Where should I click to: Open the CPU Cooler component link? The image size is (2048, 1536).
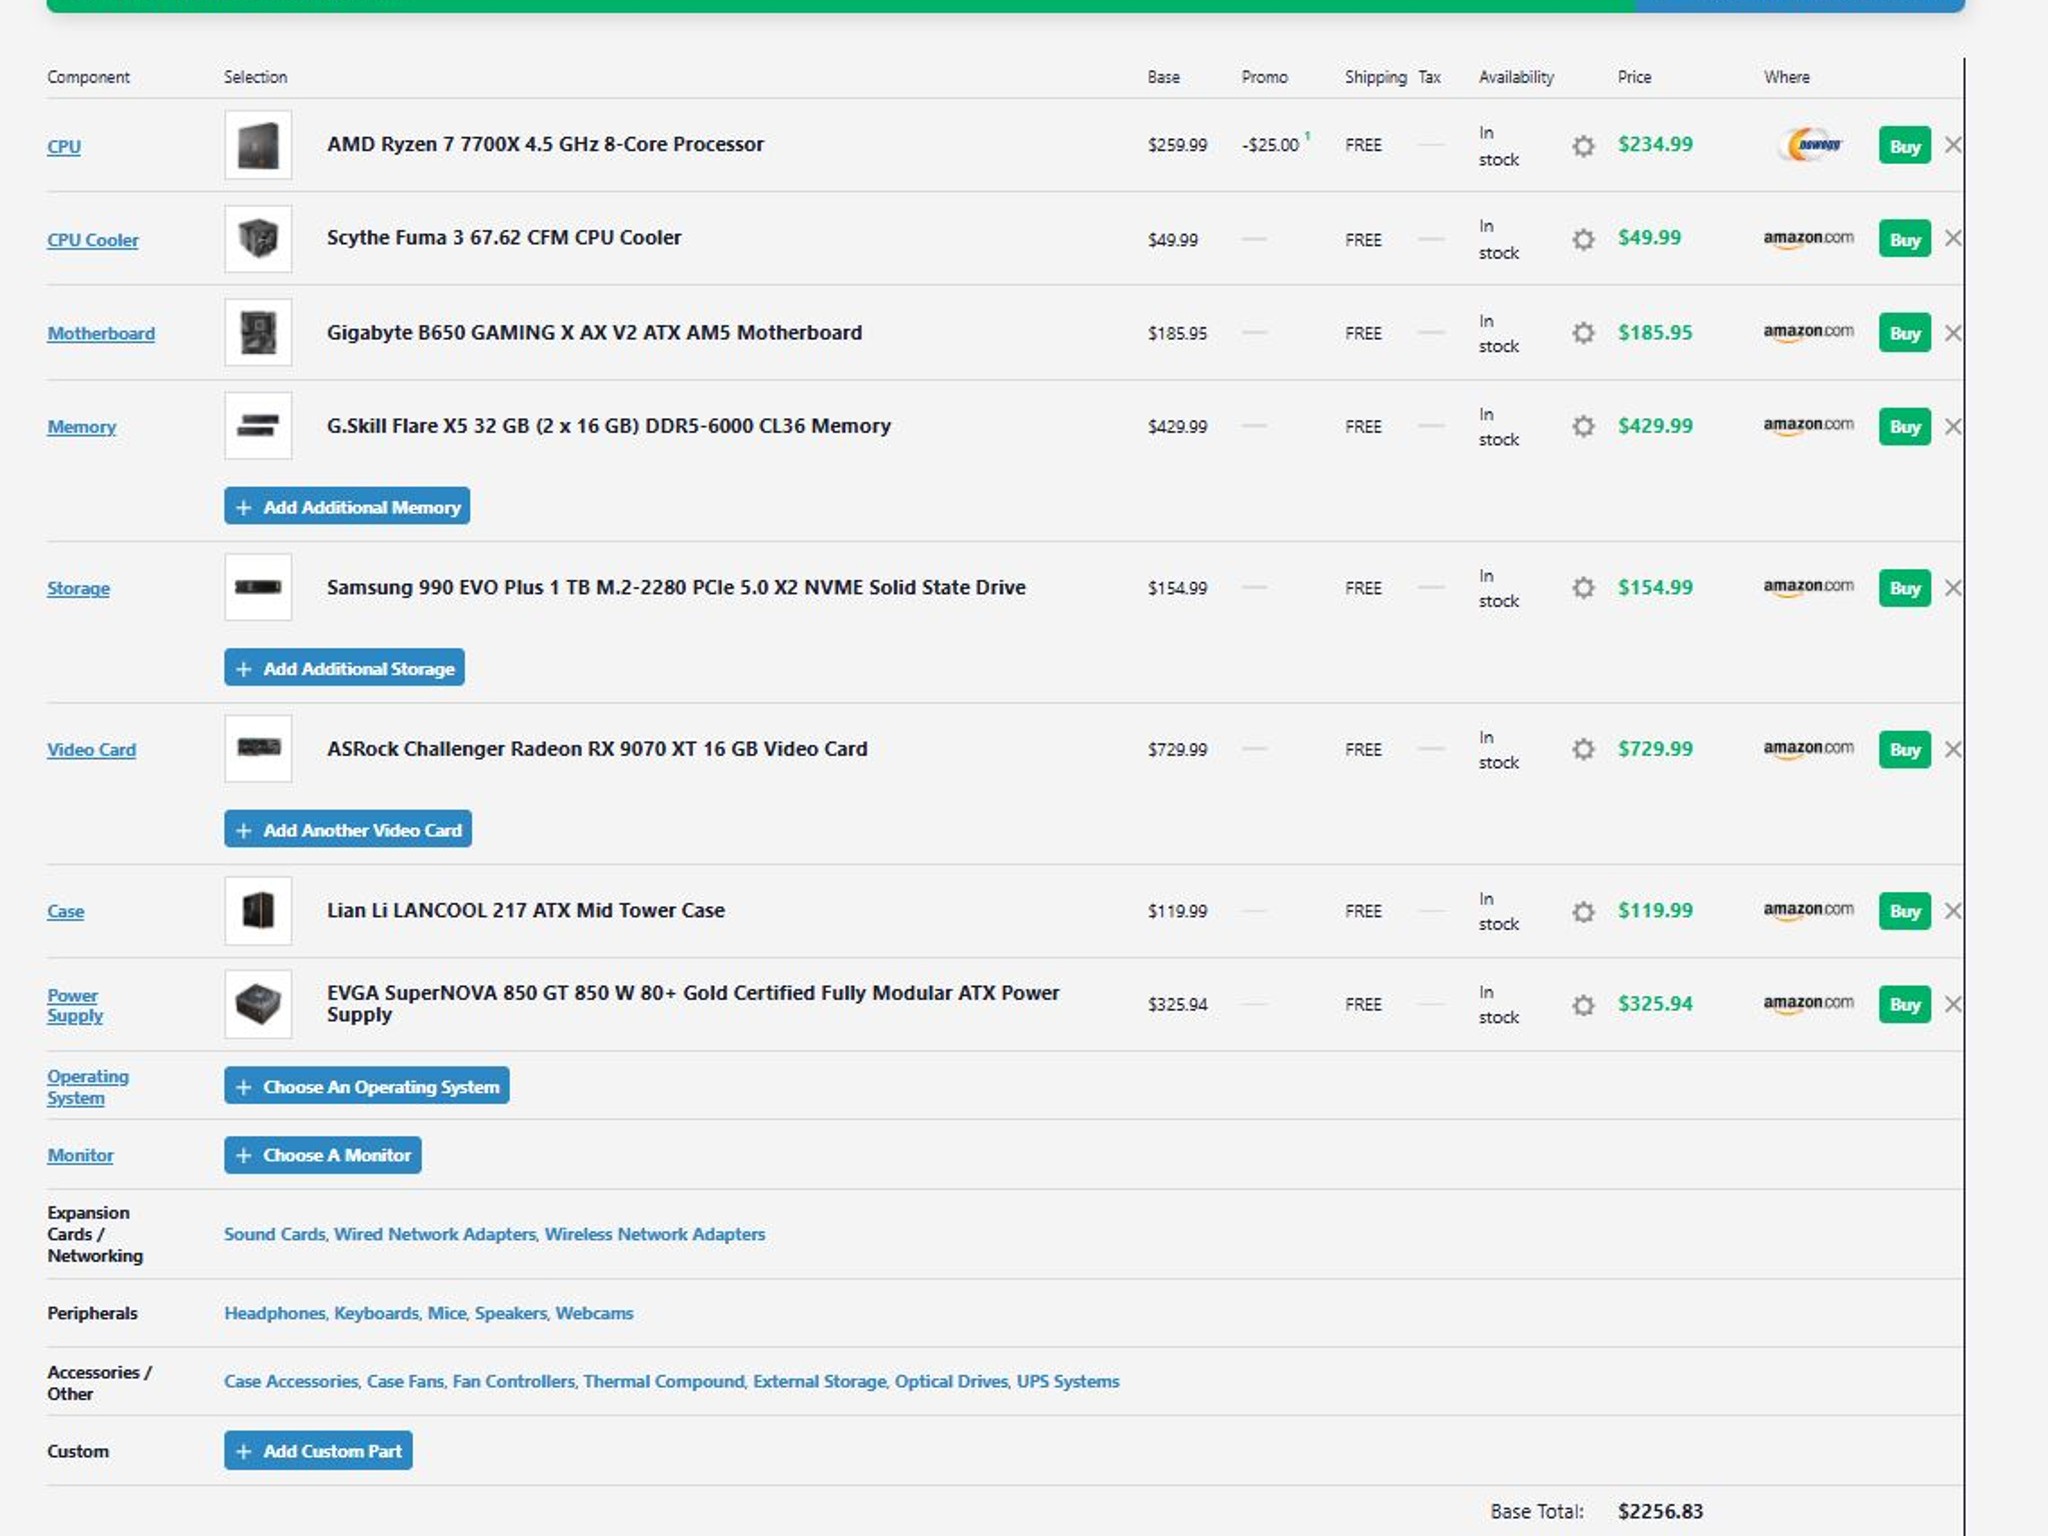coord(93,240)
